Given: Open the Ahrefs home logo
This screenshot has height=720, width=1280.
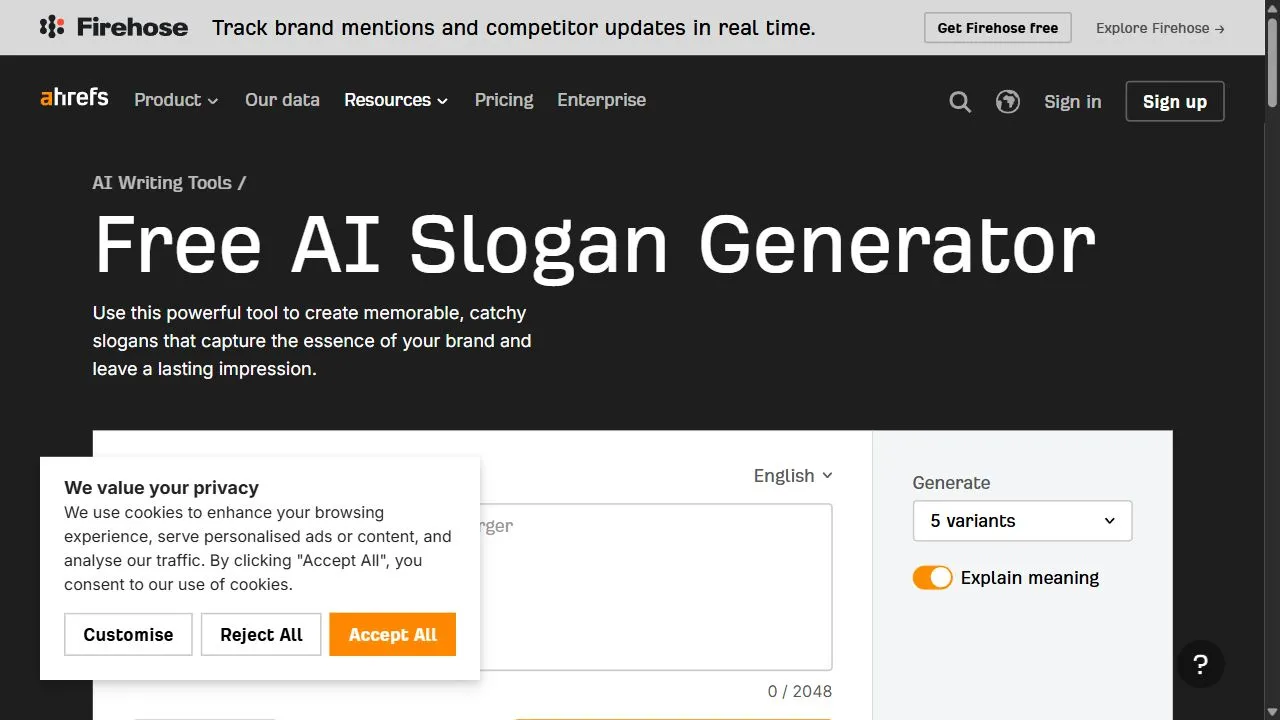Looking at the screenshot, I should tap(74, 98).
